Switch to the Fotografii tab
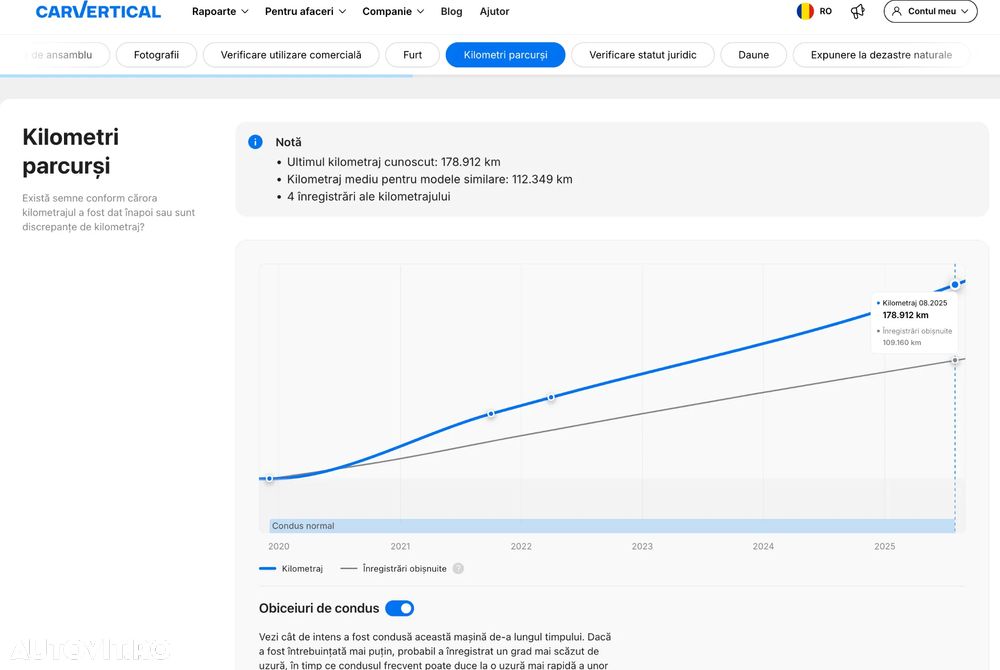 point(156,55)
